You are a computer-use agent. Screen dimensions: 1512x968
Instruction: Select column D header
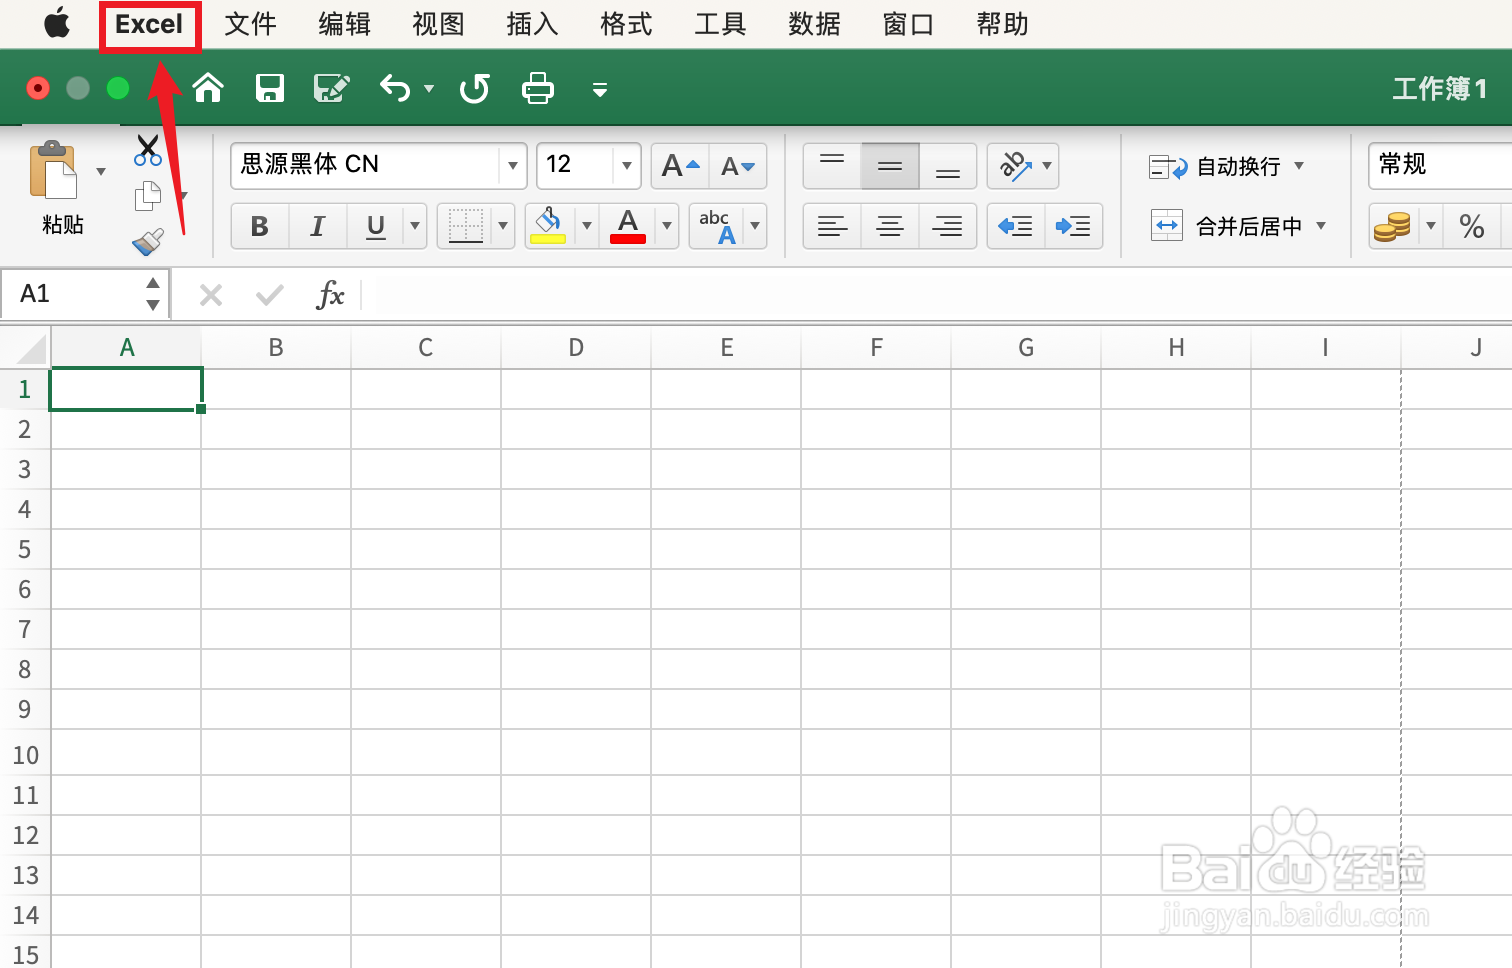click(576, 348)
